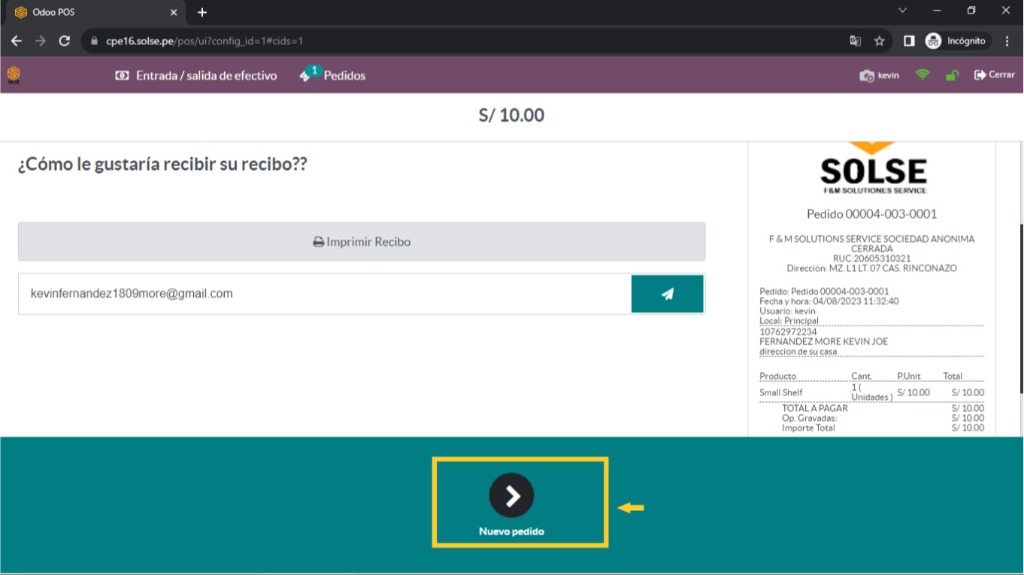Screen dimensions: 1024x575
Task: Bookmark page with the star icon
Action: pos(879,41)
